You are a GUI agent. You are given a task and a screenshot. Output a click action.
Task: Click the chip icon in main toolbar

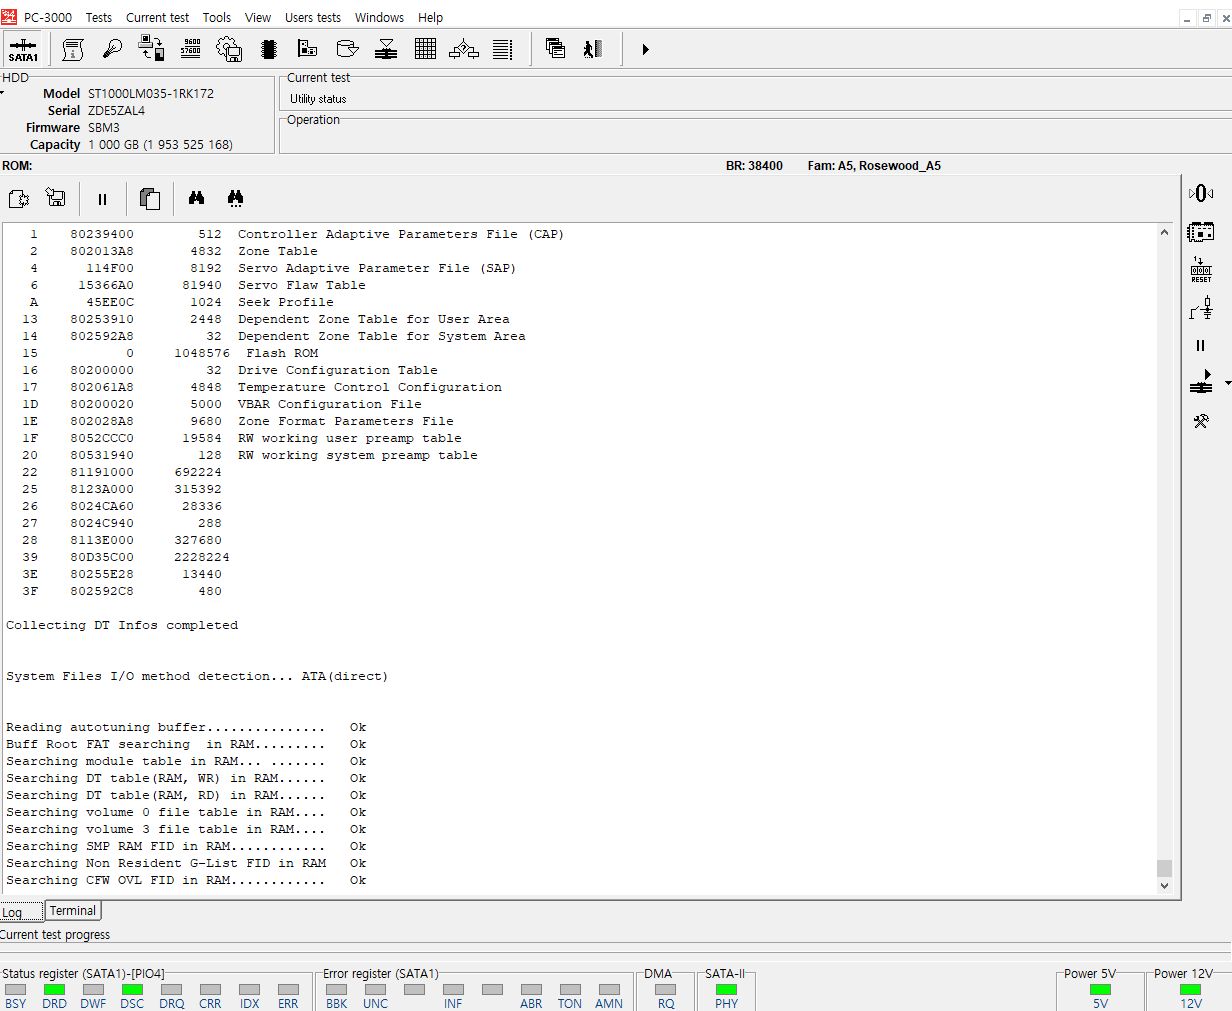point(268,49)
